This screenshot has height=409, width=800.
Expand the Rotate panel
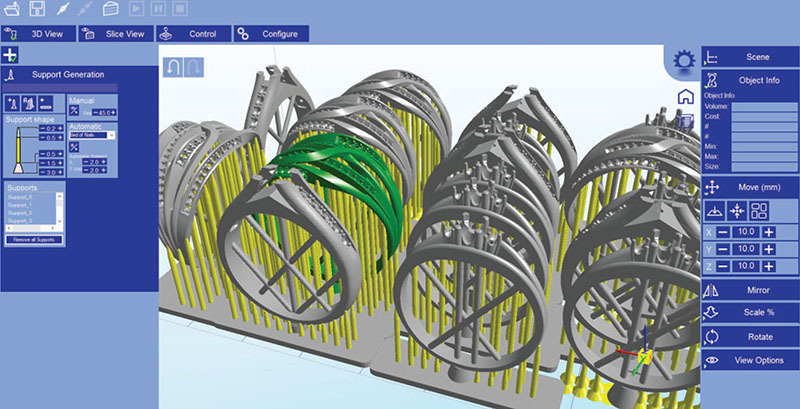[x=750, y=337]
